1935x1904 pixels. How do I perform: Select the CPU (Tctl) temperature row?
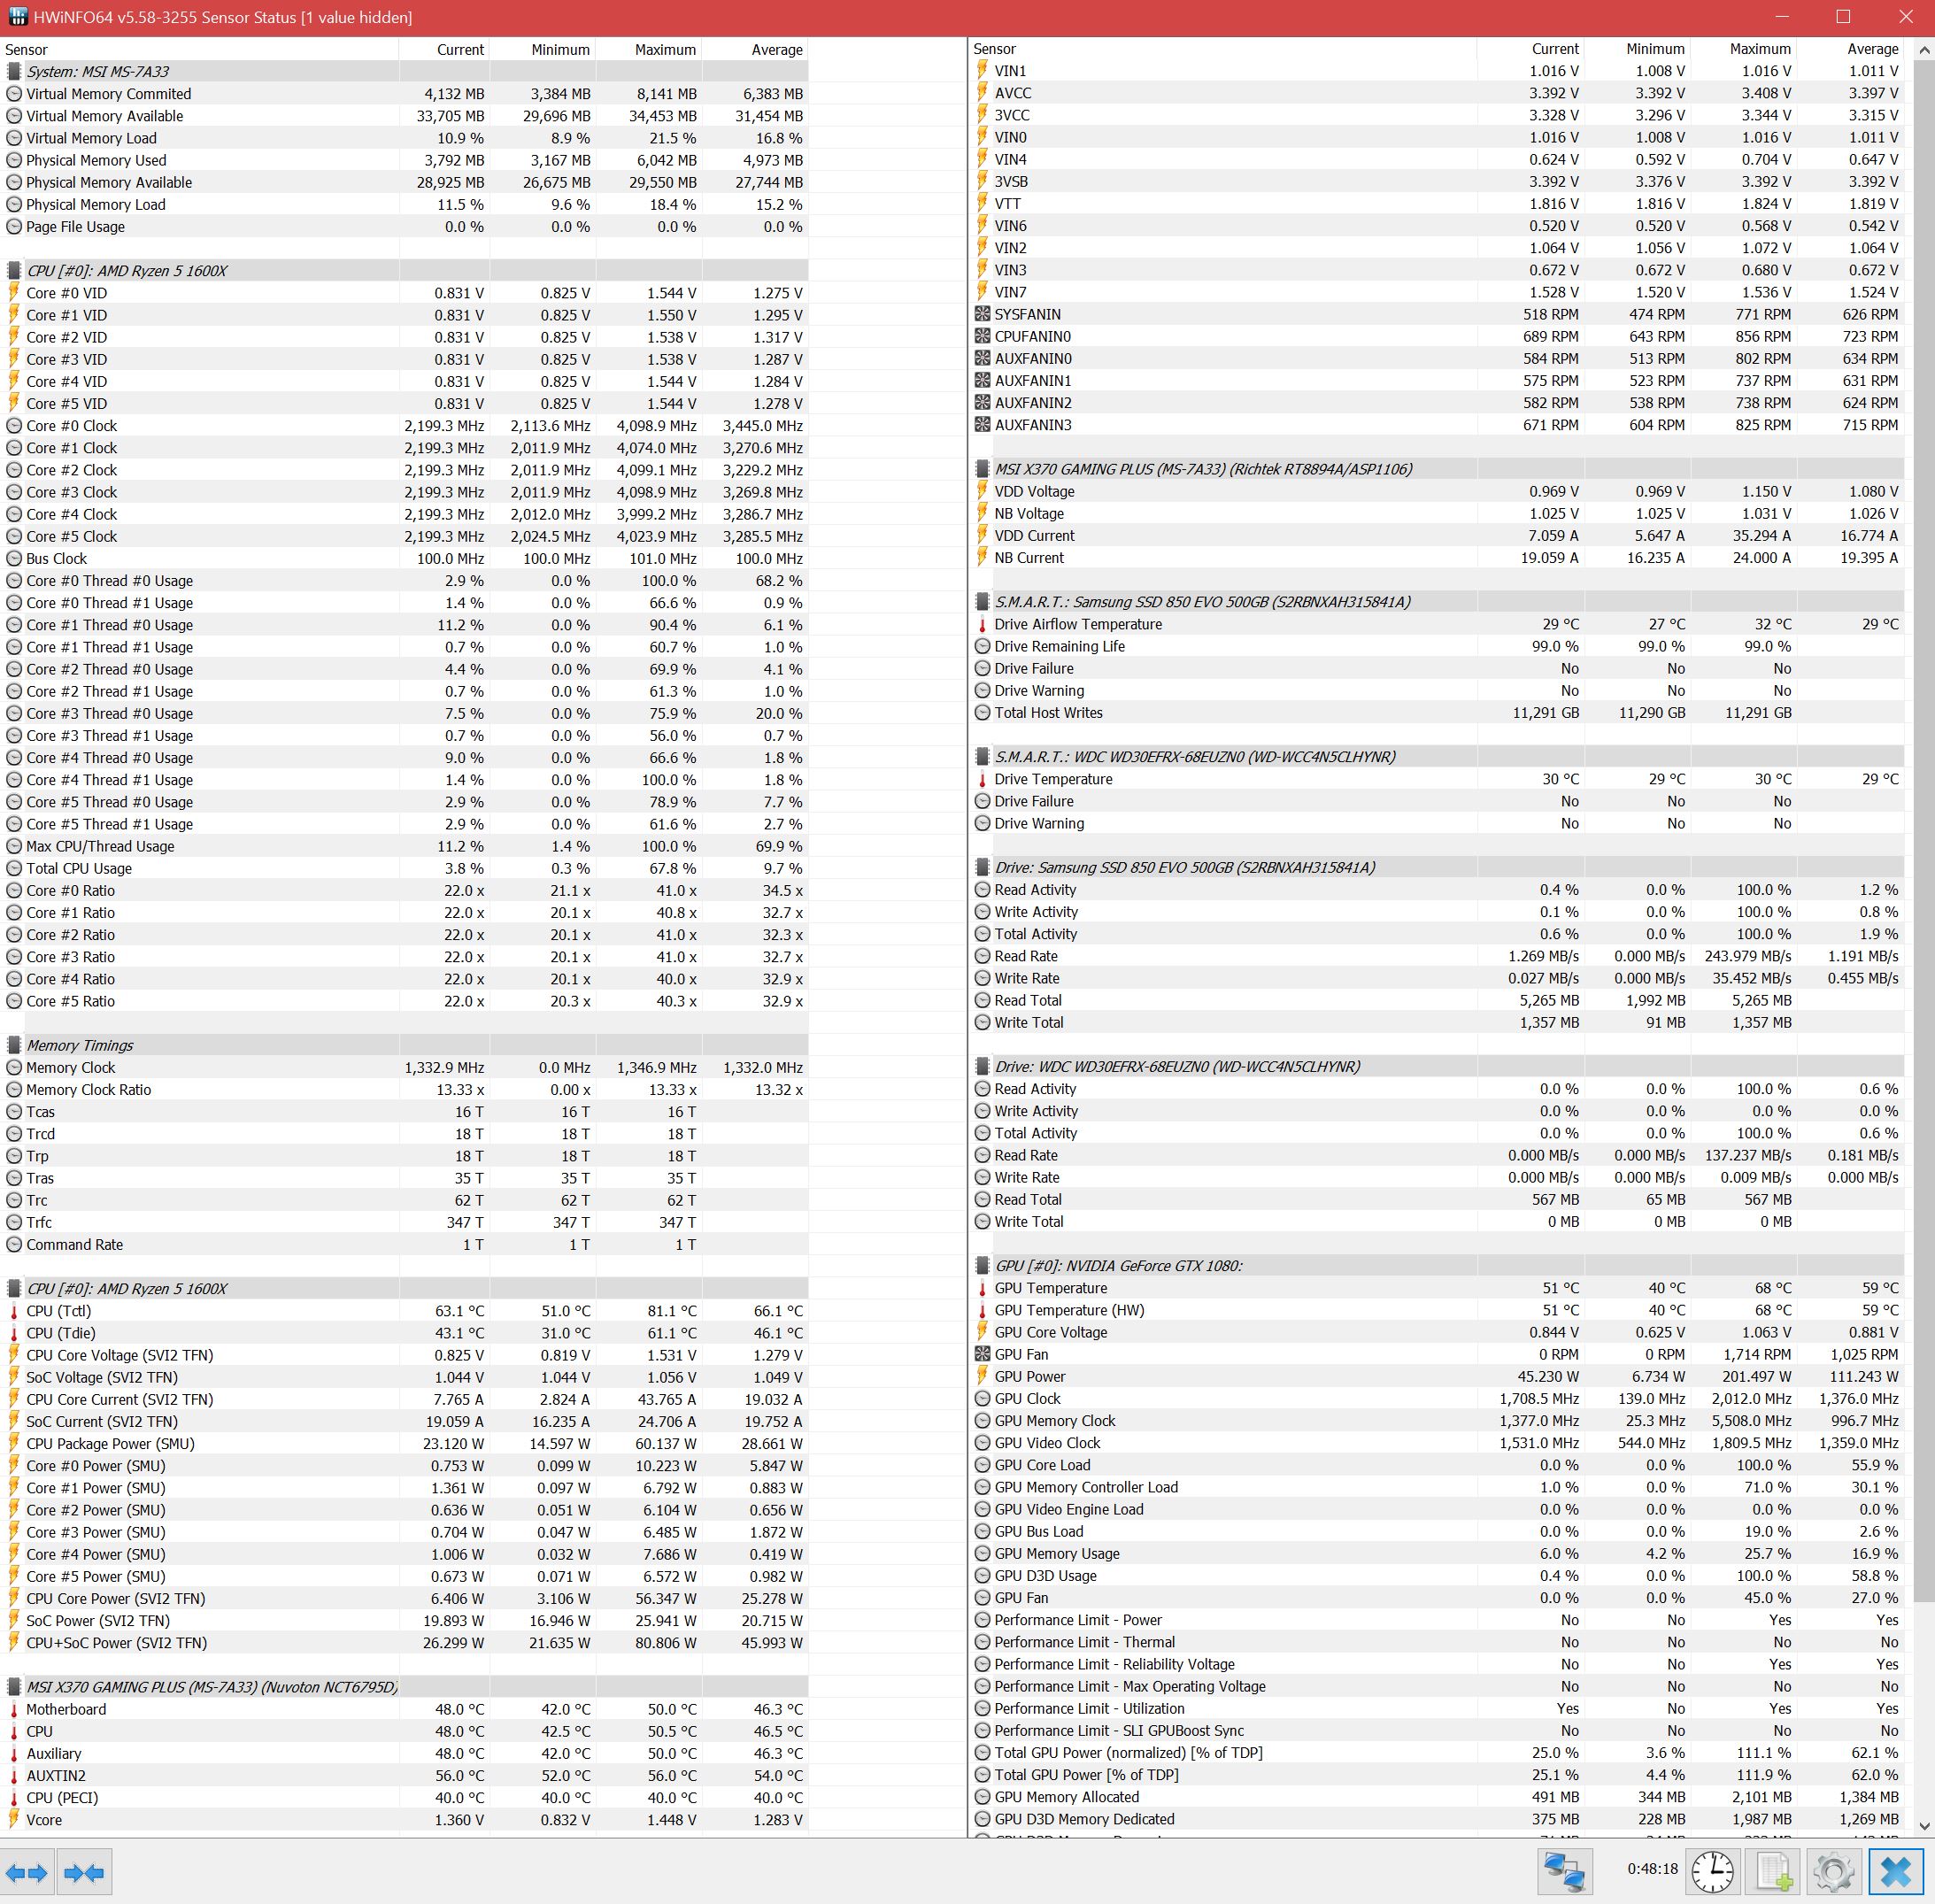tap(59, 1311)
